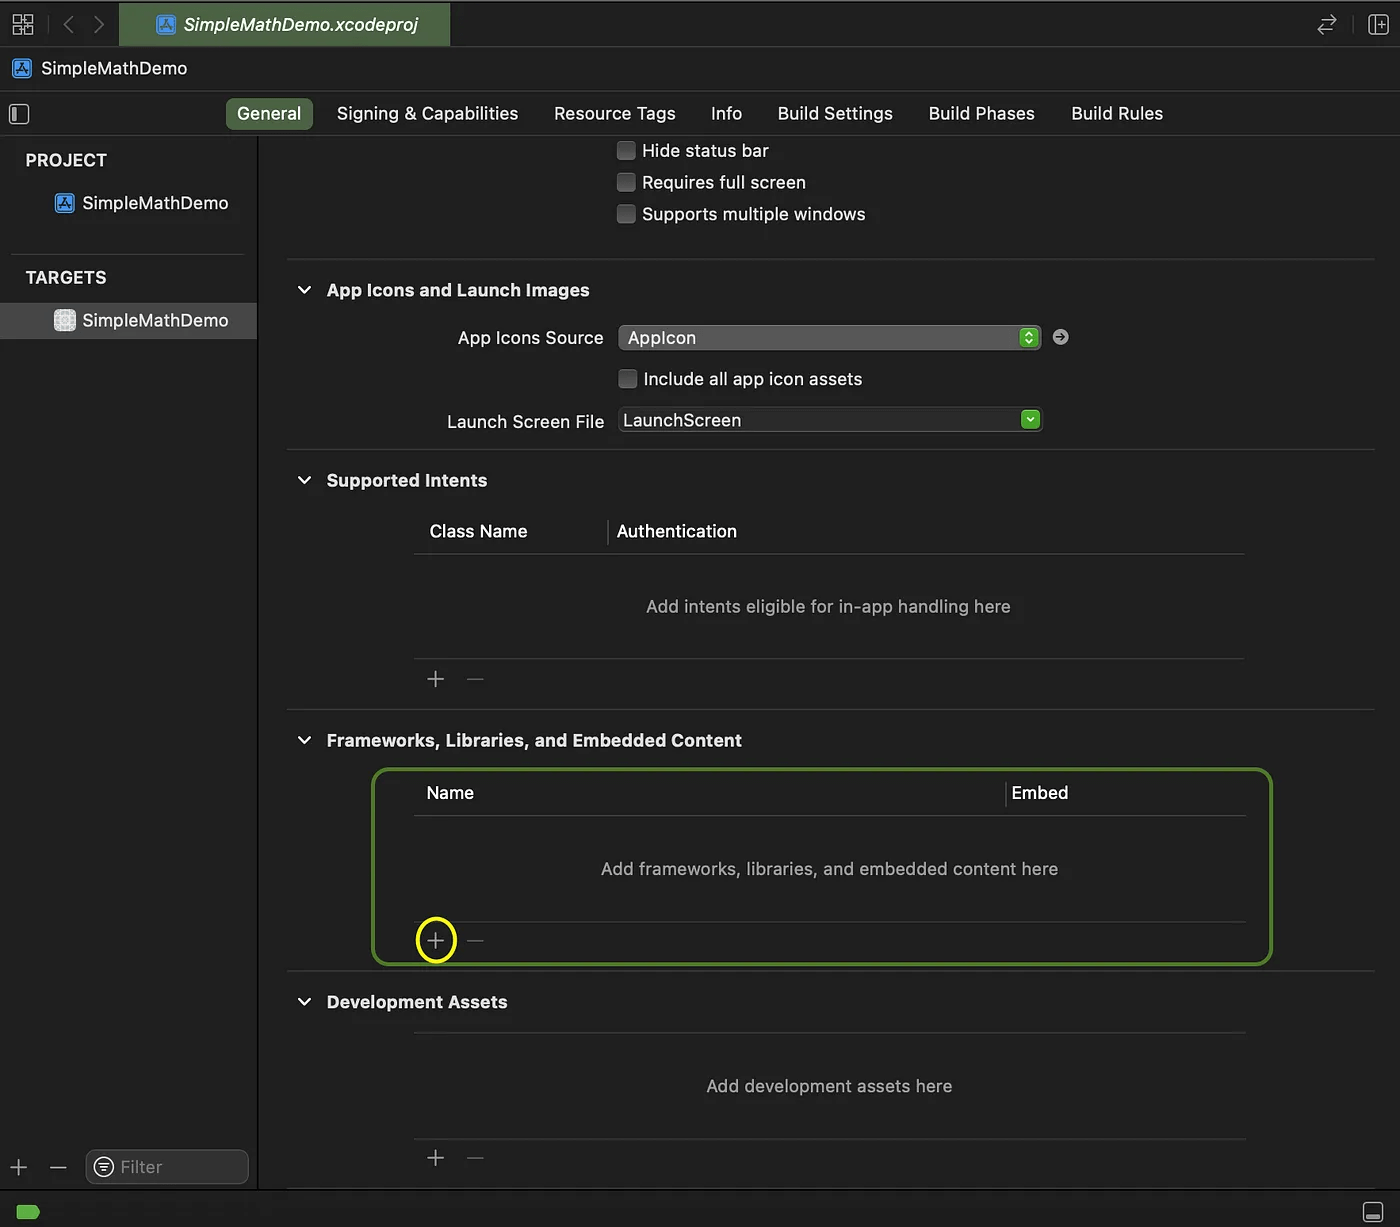Toggle the project and targets sidebar icon
The height and width of the screenshot is (1227, 1400).
19,114
